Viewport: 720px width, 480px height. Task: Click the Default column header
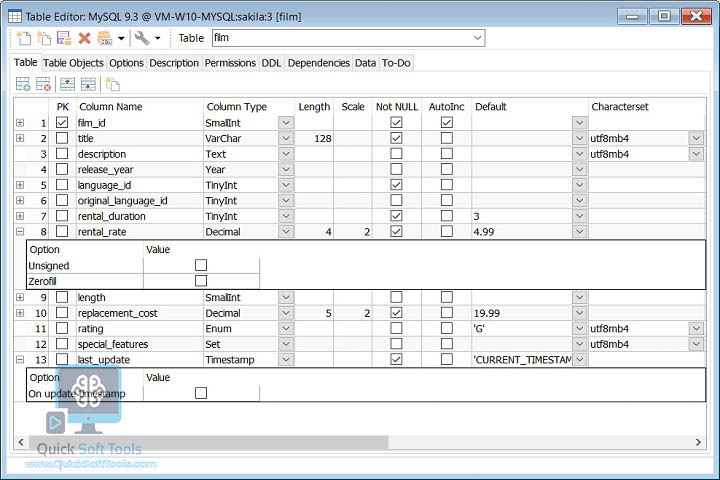(530, 107)
